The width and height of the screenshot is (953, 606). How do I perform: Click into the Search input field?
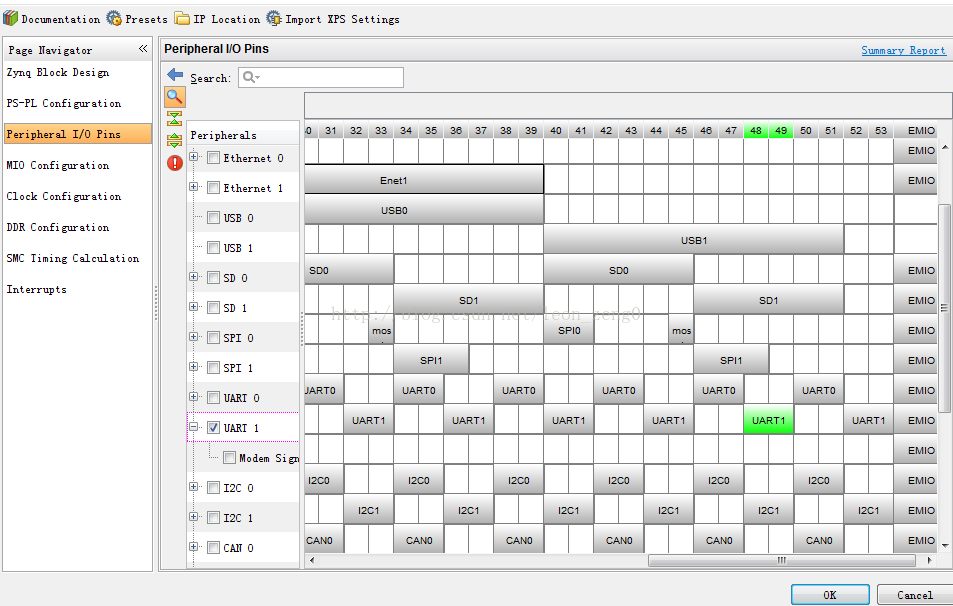click(321, 77)
